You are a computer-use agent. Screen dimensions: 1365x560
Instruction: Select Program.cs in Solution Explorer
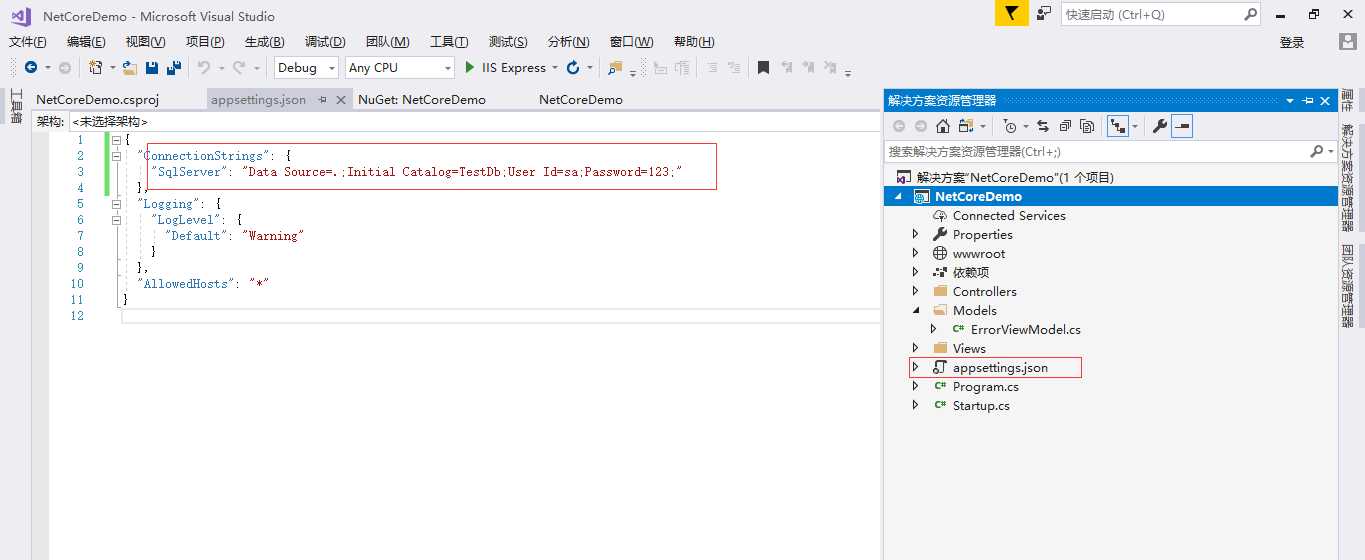pyautogui.click(x=986, y=386)
